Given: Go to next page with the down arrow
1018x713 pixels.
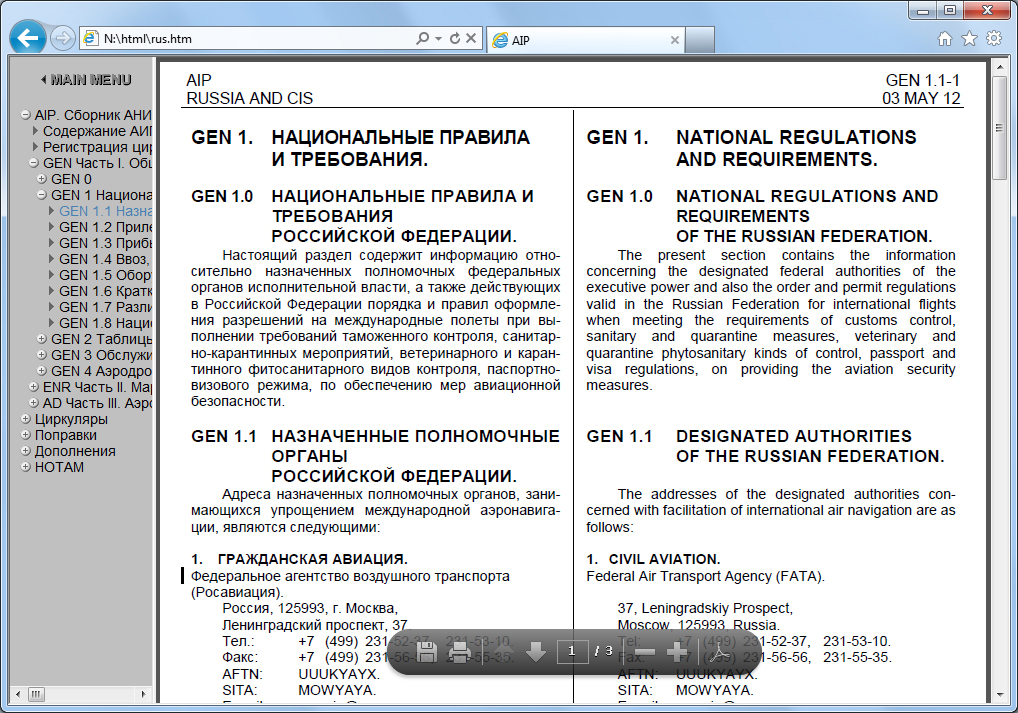Looking at the screenshot, I should coord(536,651).
